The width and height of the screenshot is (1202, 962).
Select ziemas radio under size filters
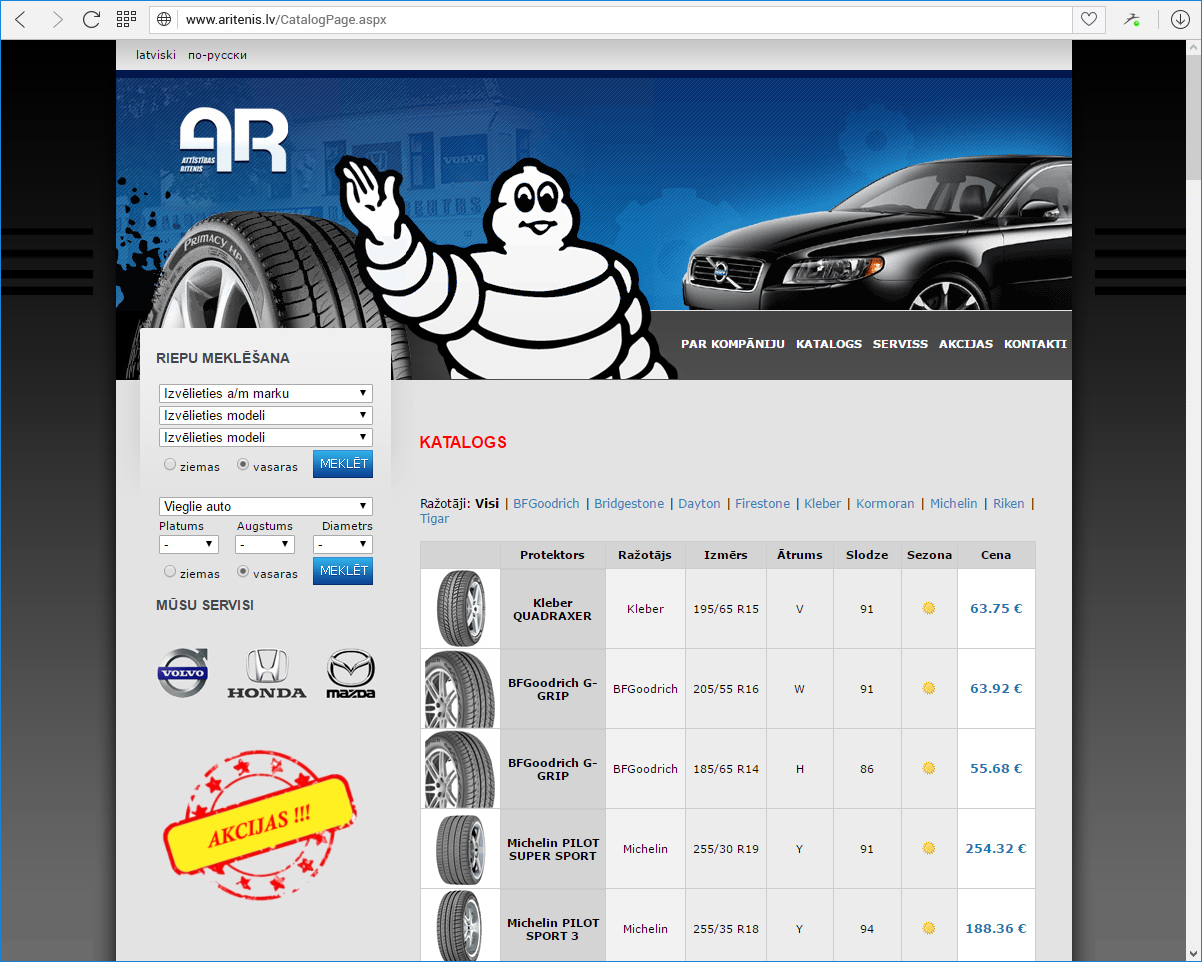click(x=170, y=572)
